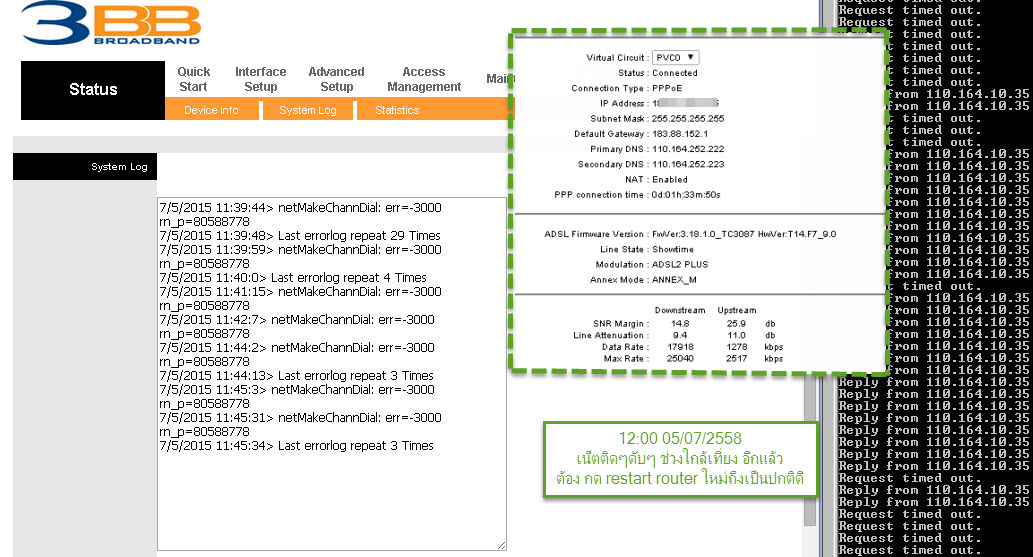Select Secondary DNS value 110.164.252.223
This screenshot has width=1033, height=557.
coord(688,164)
